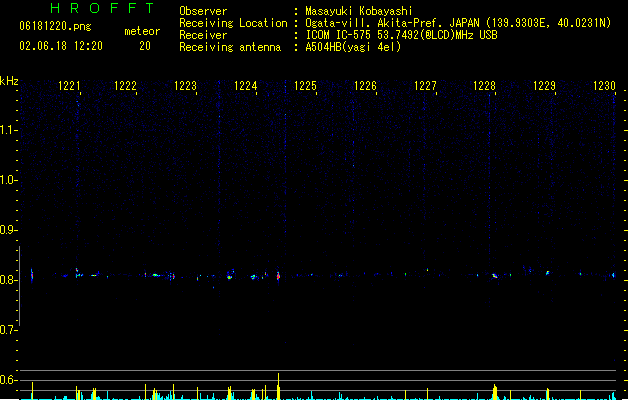Click the HROFFT title text
629x400 pixels.
click(x=102, y=8)
